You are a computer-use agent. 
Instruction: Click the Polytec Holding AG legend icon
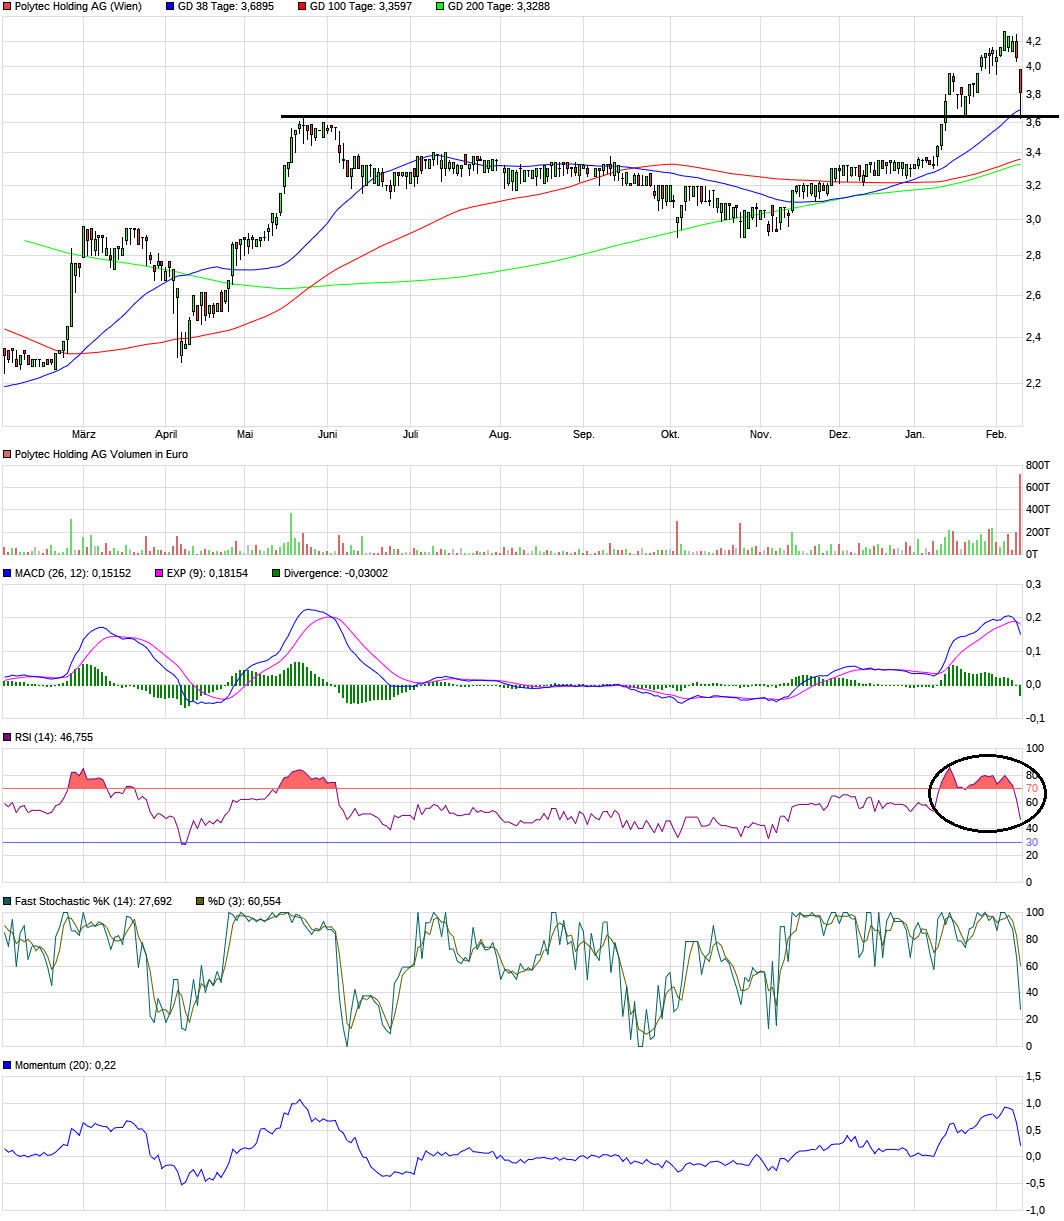click(x=7, y=8)
